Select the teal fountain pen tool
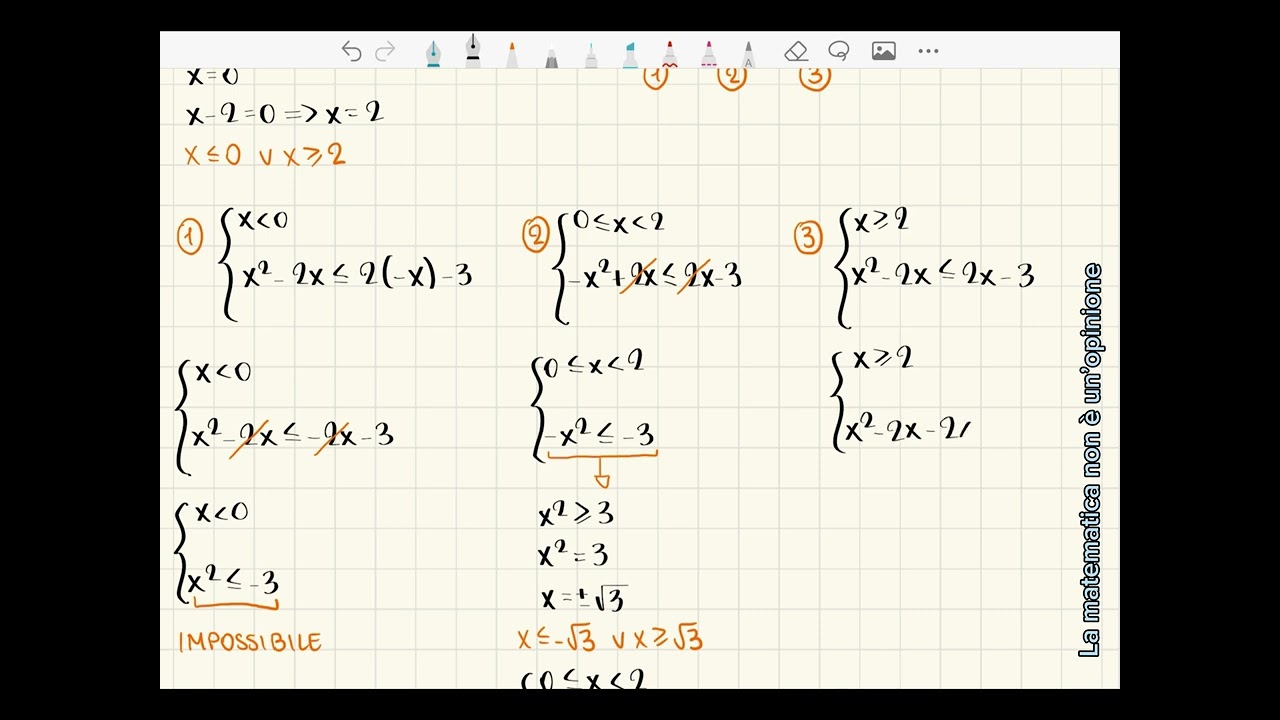Image resolution: width=1280 pixels, height=720 pixels. point(433,54)
